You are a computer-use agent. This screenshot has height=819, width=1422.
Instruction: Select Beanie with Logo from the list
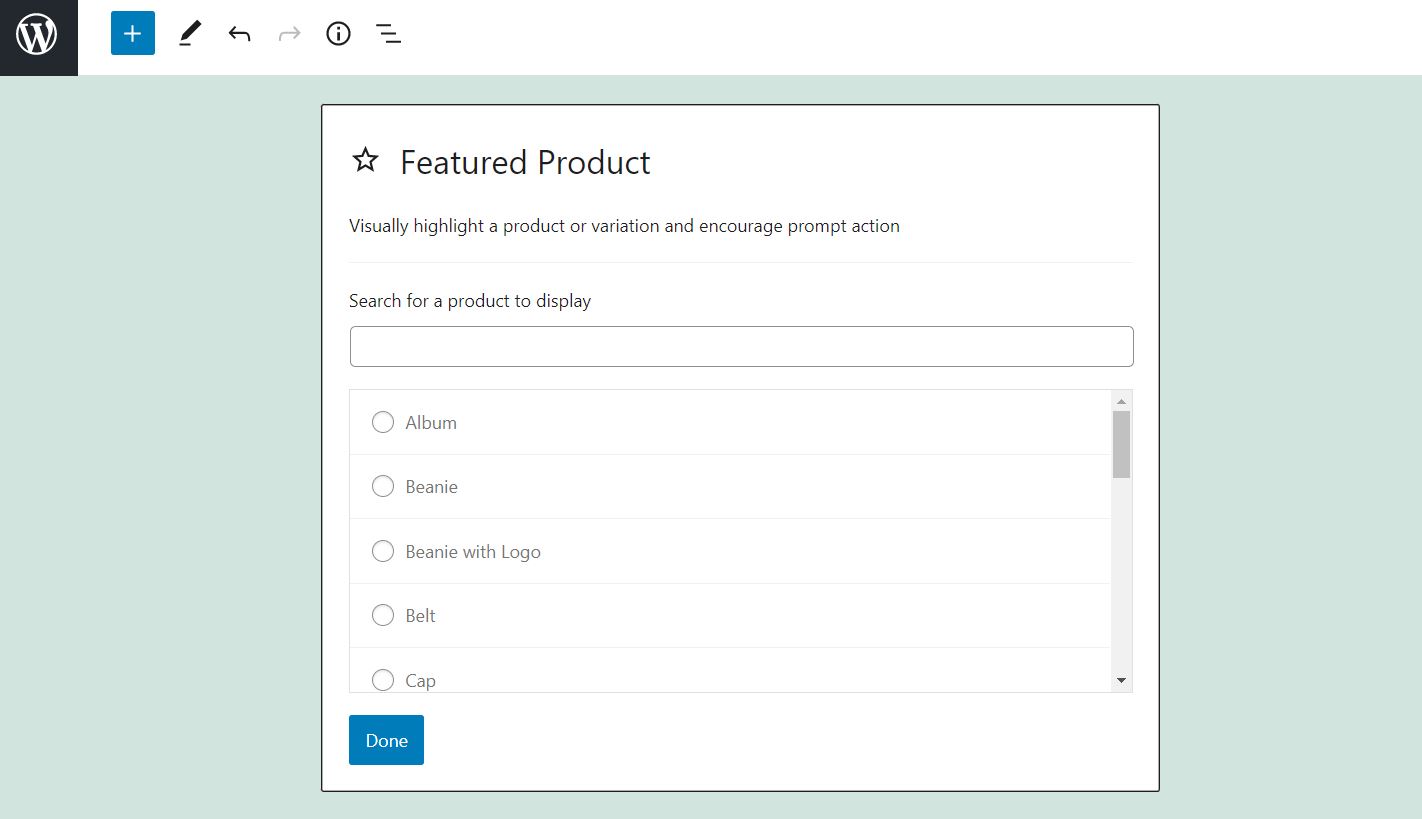[382, 551]
